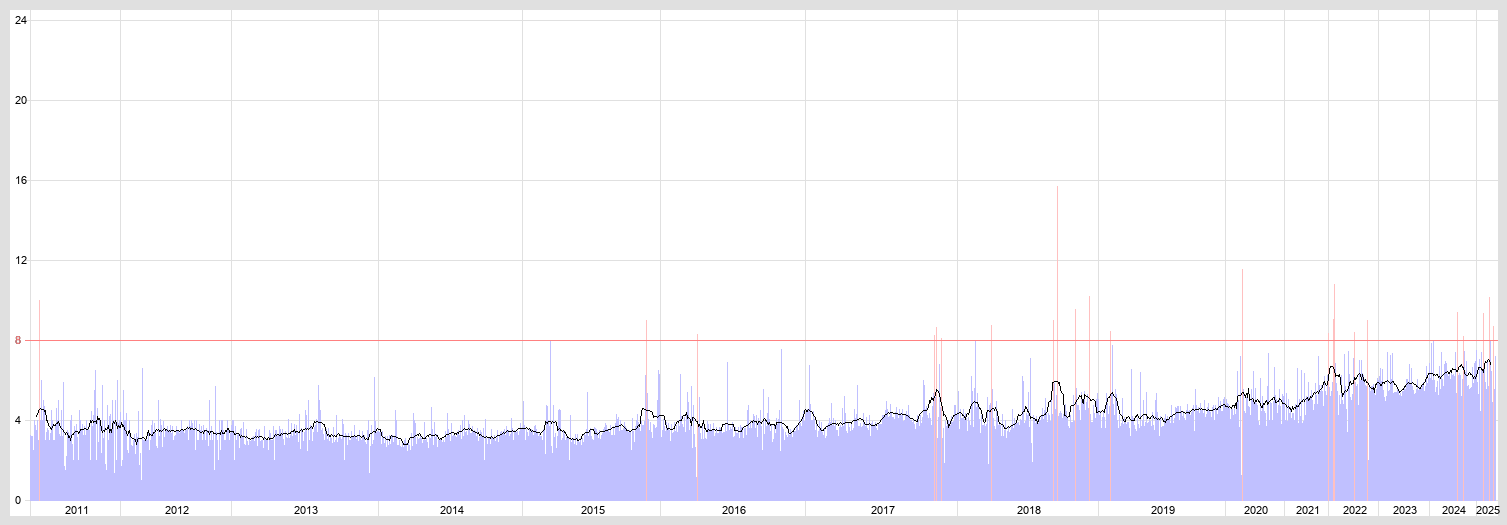Click the red 8 threshold axis label
The width and height of the screenshot is (1507, 525).
[18, 340]
